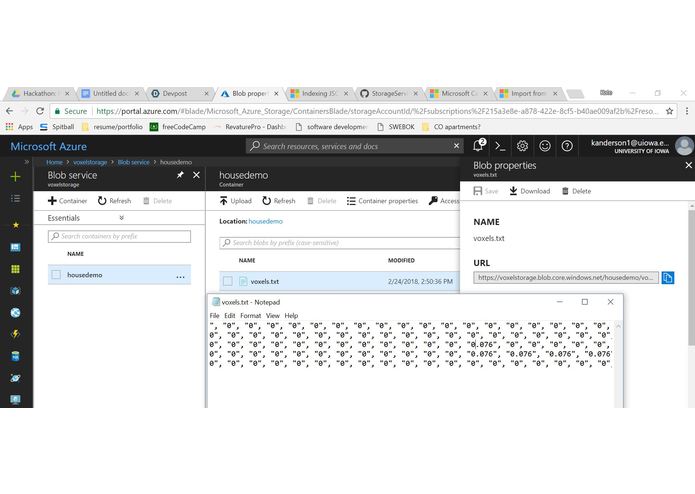Switch to the Import from browser tab

[x=527, y=93]
